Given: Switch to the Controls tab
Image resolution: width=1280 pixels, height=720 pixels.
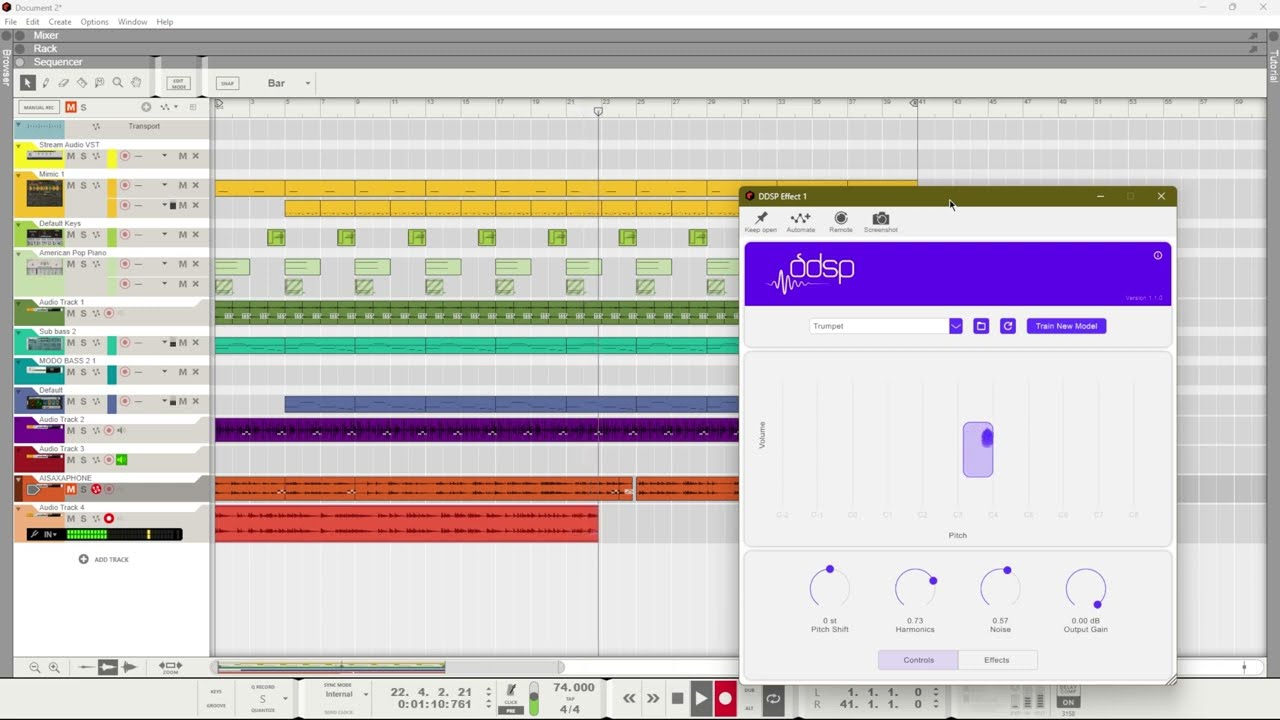Looking at the screenshot, I should coord(918,660).
